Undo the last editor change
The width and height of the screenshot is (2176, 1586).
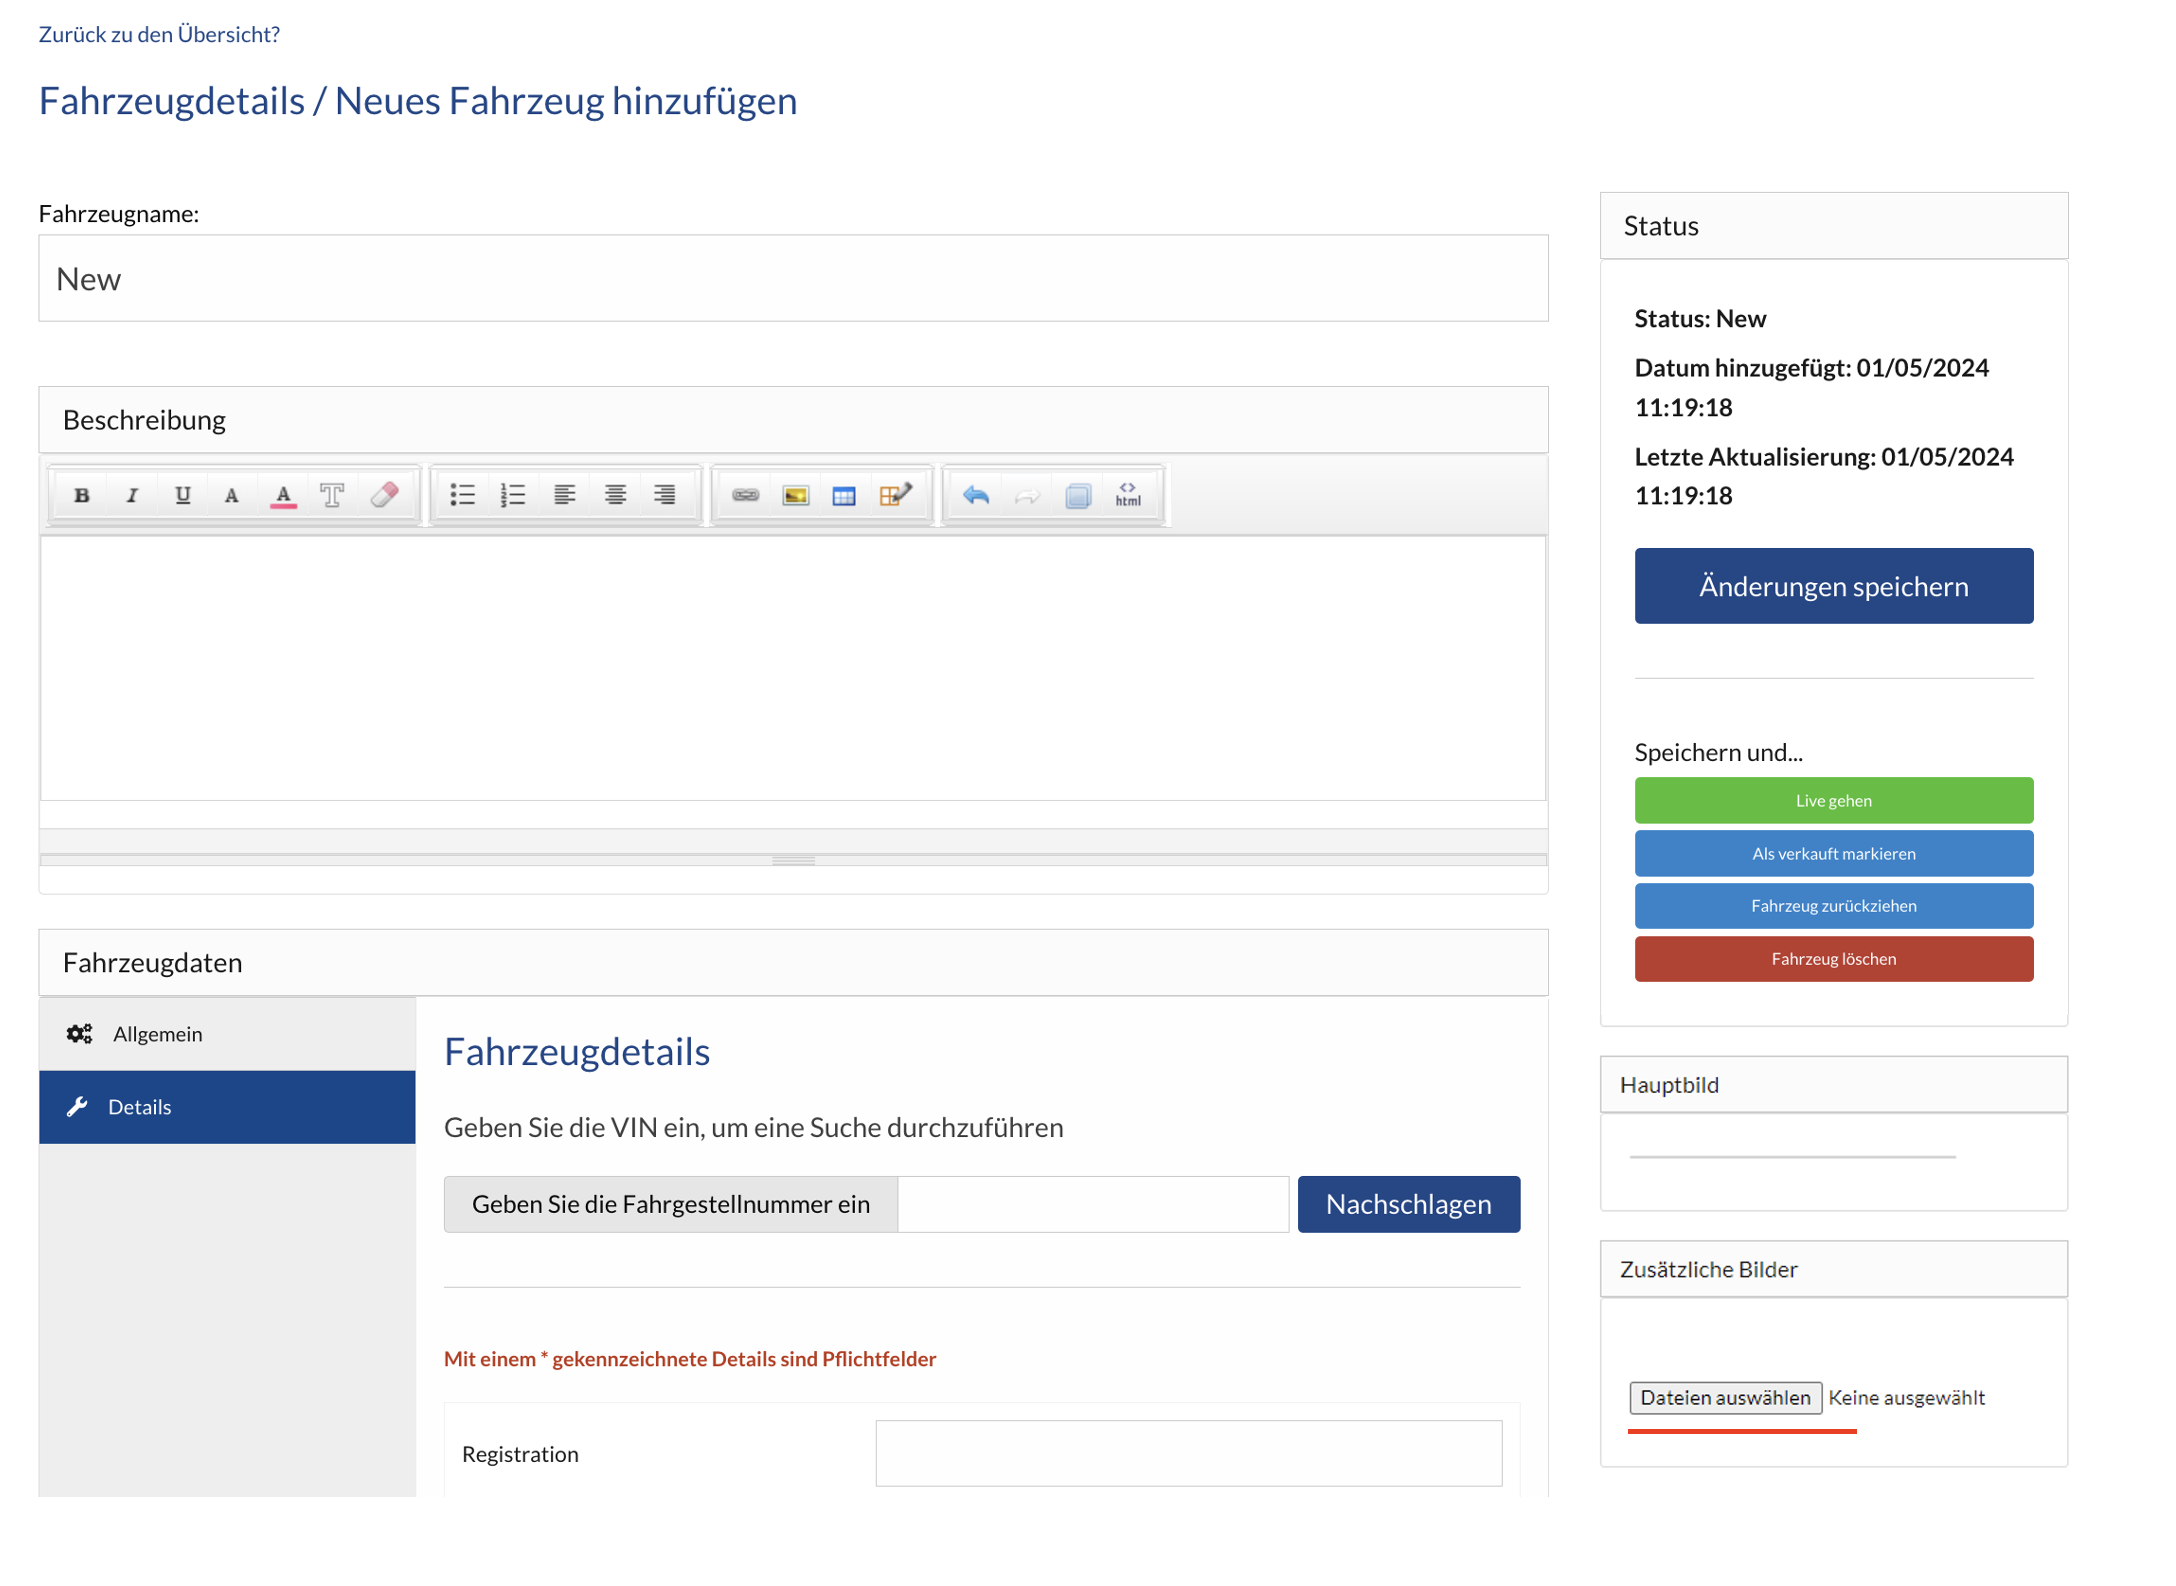tap(976, 495)
